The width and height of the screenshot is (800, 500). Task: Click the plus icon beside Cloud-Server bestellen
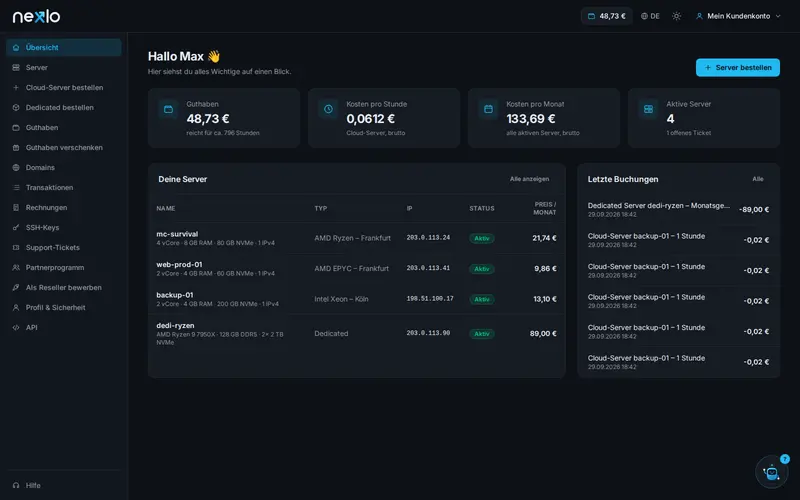pyautogui.click(x=16, y=87)
